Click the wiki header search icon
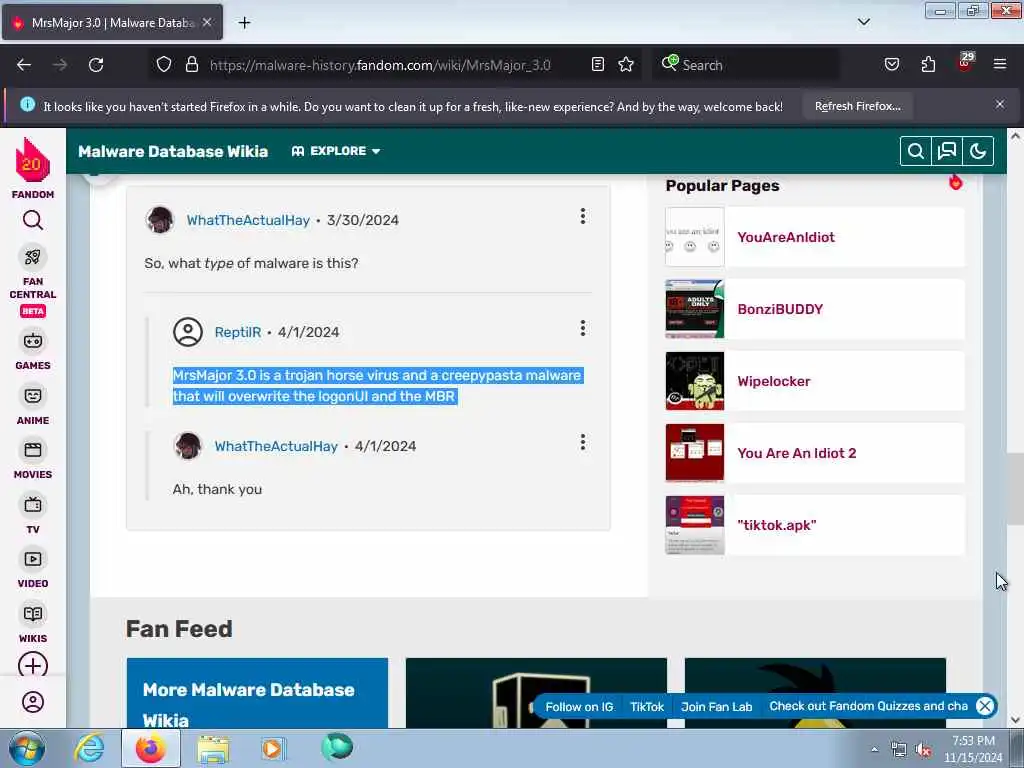This screenshot has height=768, width=1024. pyautogui.click(x=916, y=151)
